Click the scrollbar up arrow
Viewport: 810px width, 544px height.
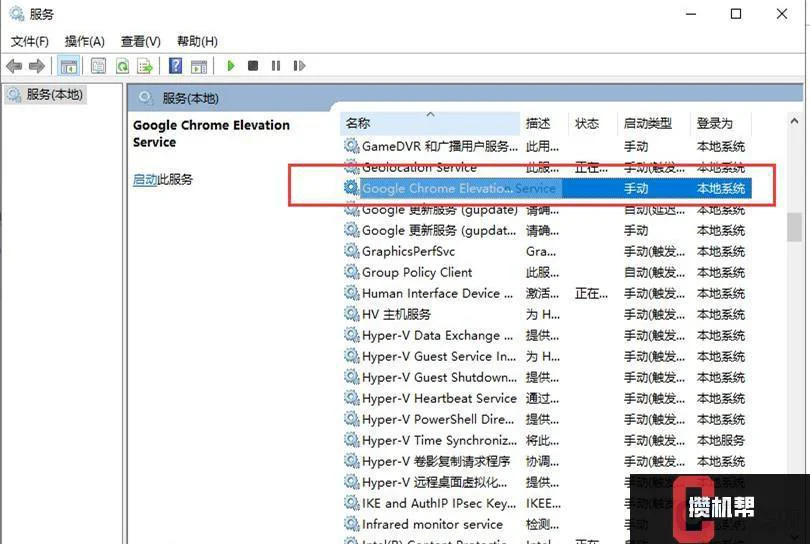pos(795,121)
